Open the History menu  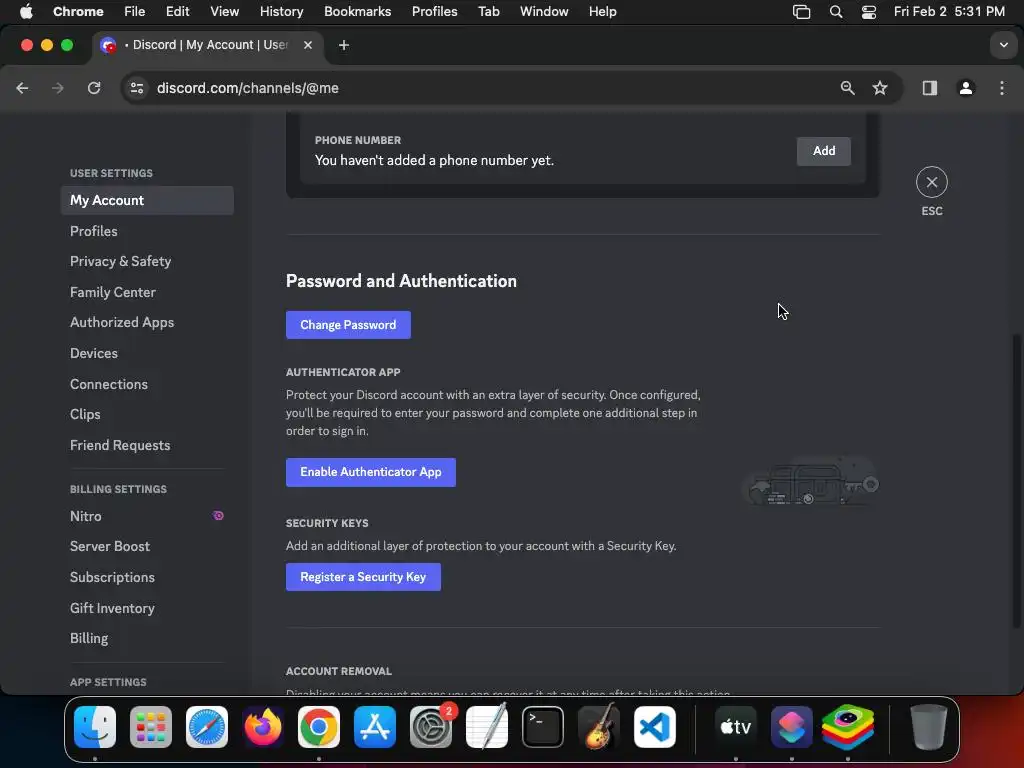pos(281,12)
